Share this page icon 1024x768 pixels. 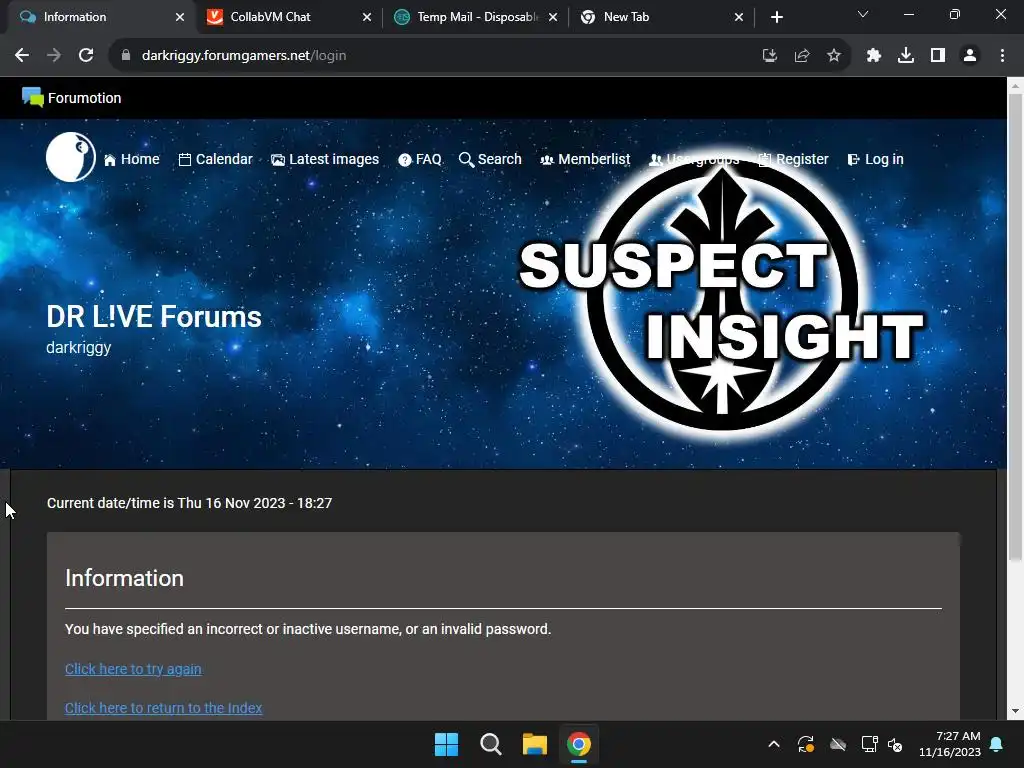(802, 56)
